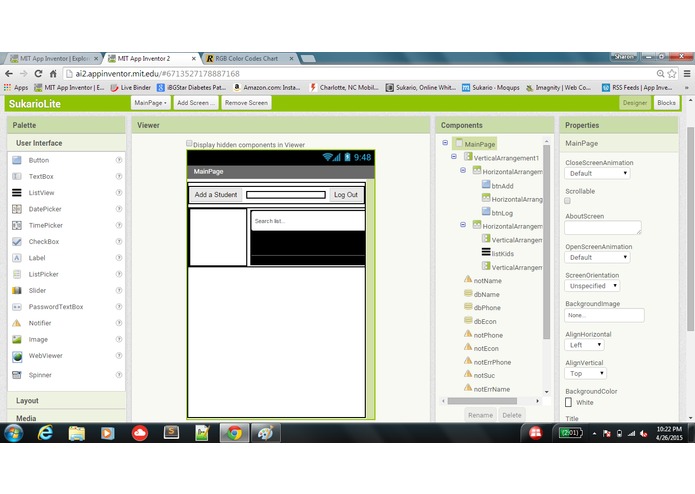Screen dimensions: 695x494
Task: Open help for Notifier component
Action: [119, 323]
